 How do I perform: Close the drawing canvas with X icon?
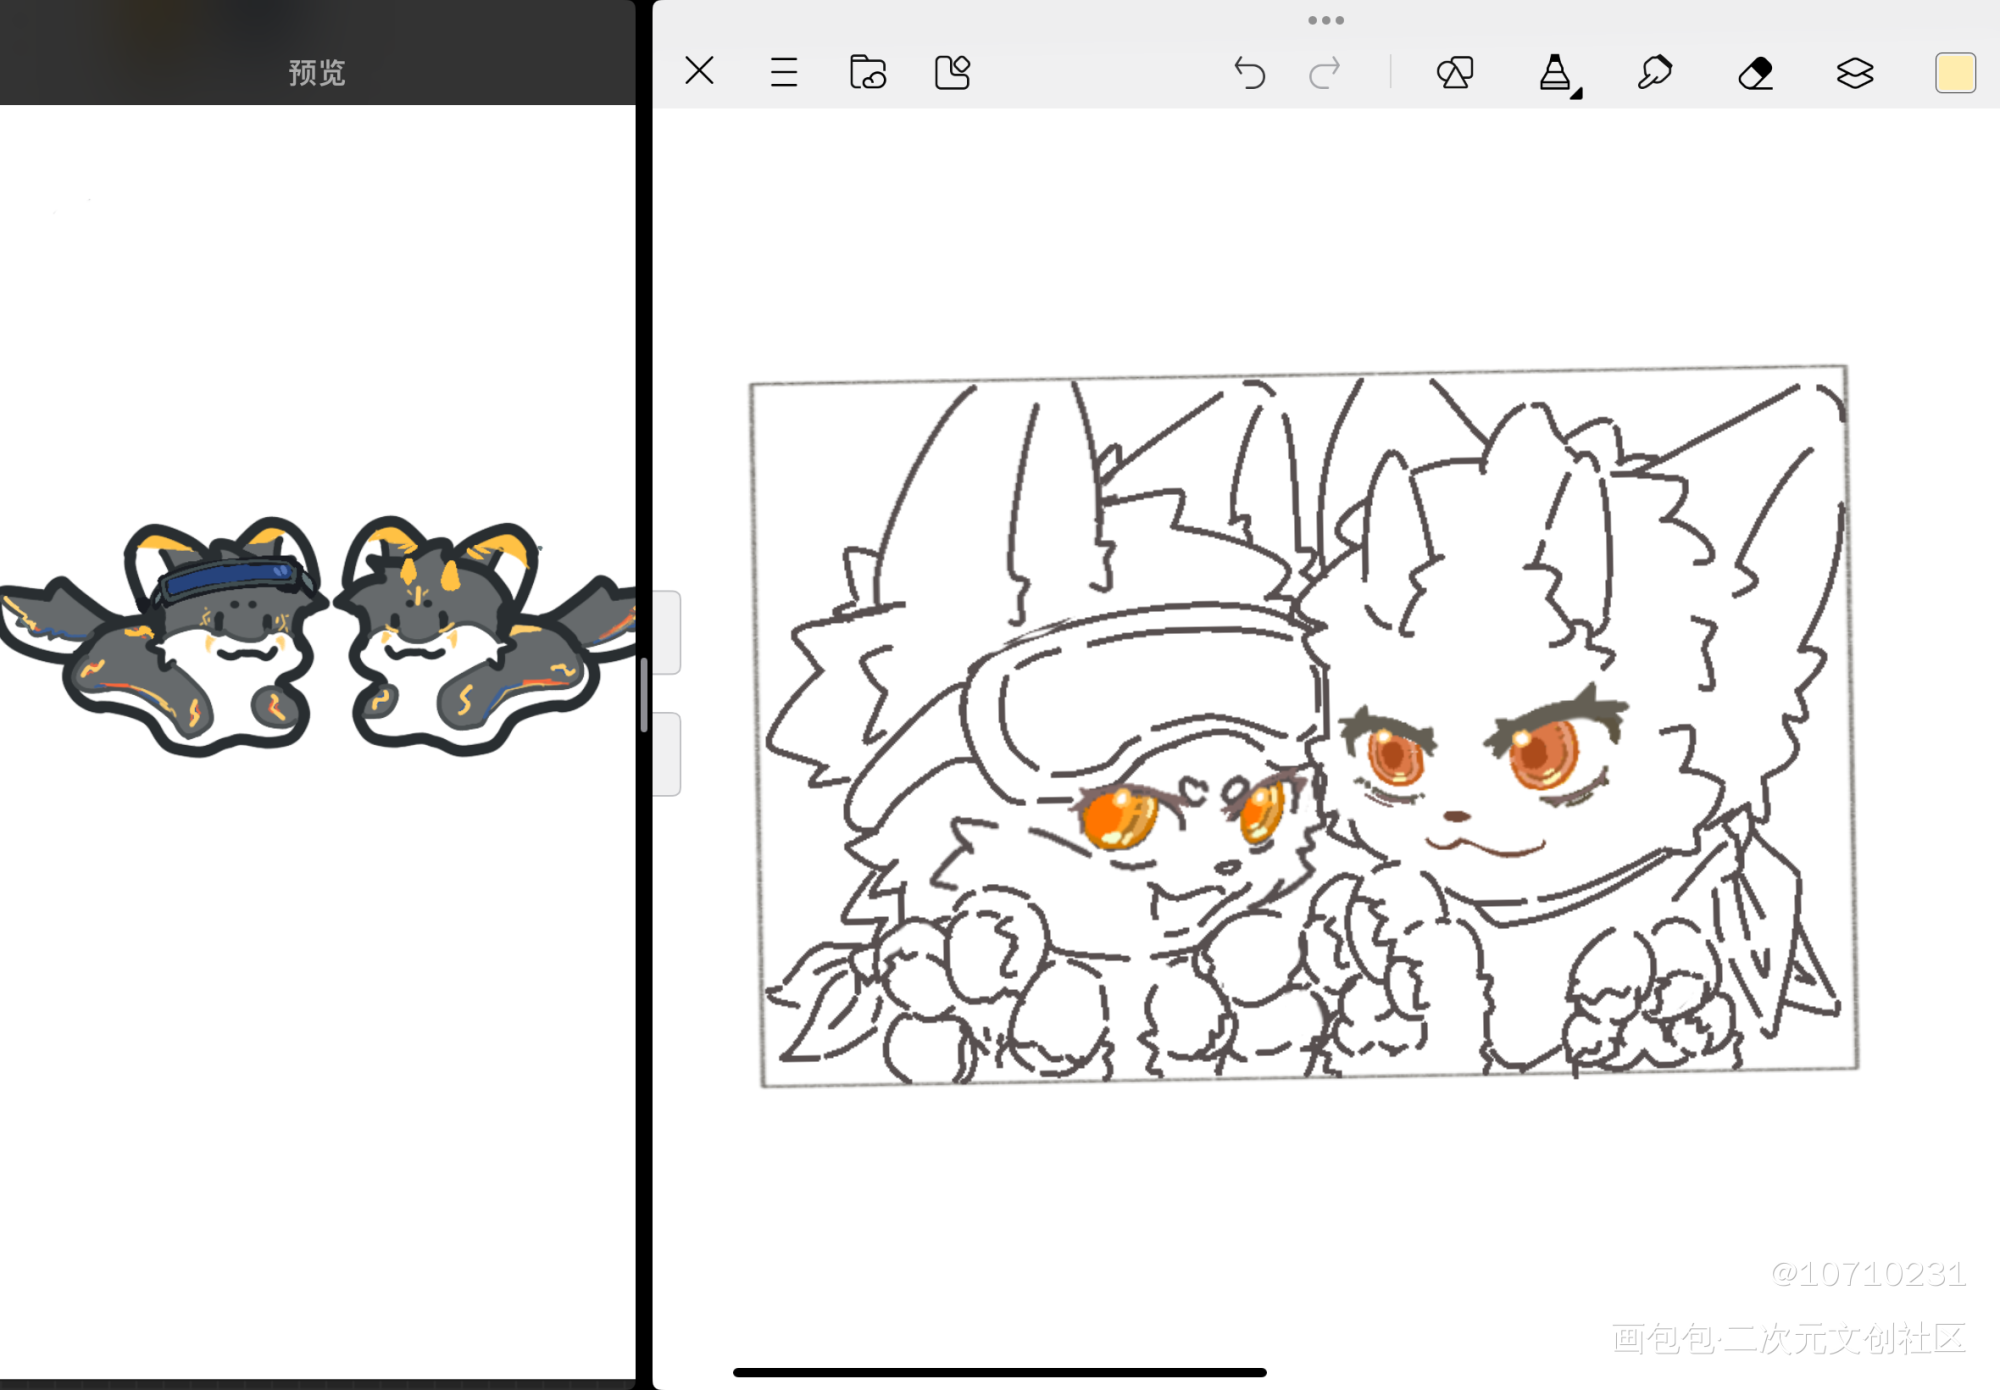[x=699, y=71]
